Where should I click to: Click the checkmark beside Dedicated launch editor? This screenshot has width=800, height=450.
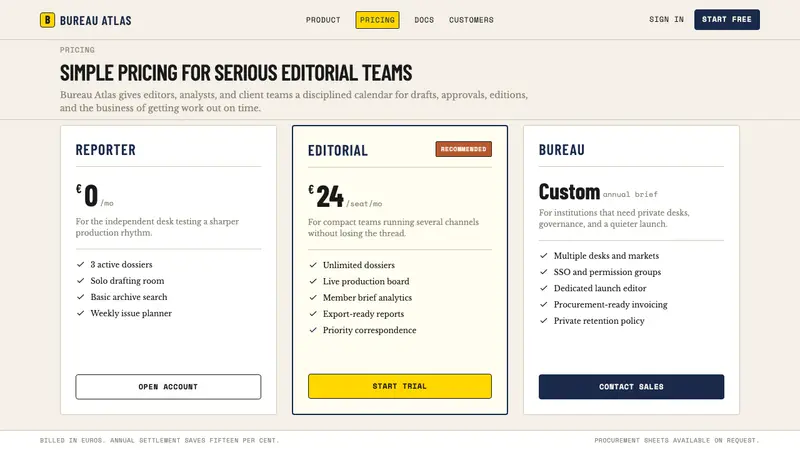point(543,288)
